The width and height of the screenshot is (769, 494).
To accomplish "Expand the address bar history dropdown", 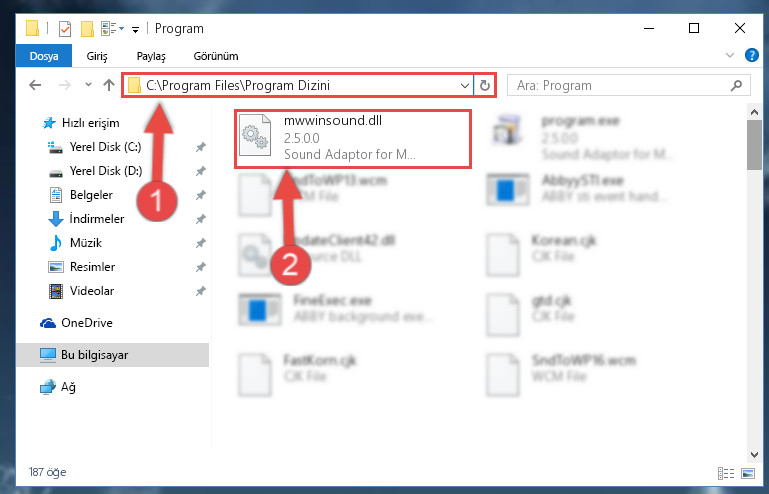I will coord(464,86).
